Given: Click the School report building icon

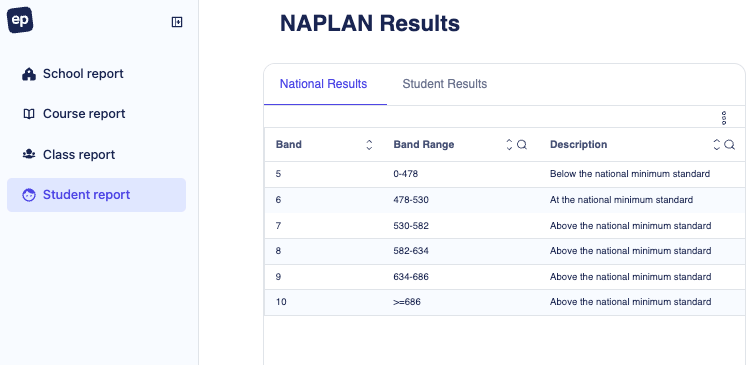Looking at the screenshot, I should [x=29, y=74].
